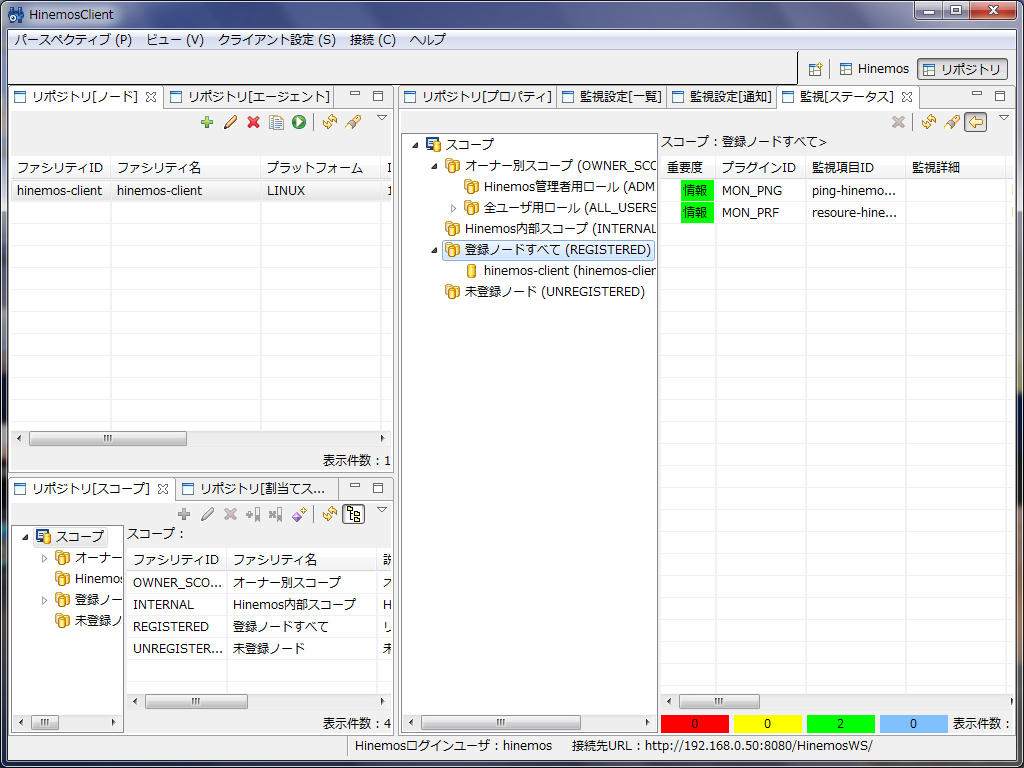Click the grey X delete icon in the status toolbar
Viewport: 1024px width, 768px height.
click(x=898, y=122)
